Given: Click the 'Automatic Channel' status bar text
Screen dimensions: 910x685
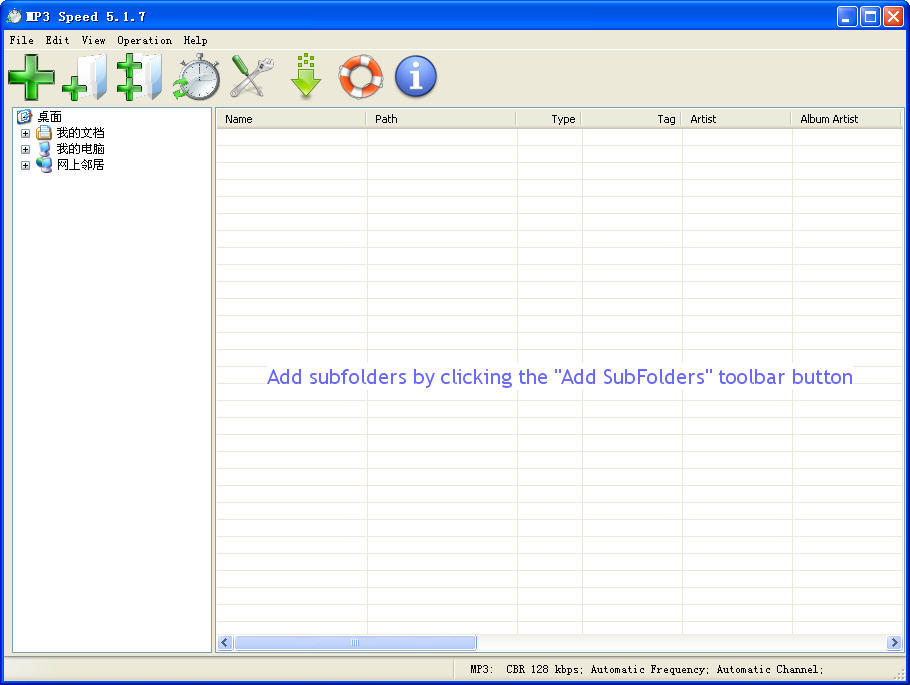Looking at the screenshot, I should pyautogui.click(x=768, y=669).
